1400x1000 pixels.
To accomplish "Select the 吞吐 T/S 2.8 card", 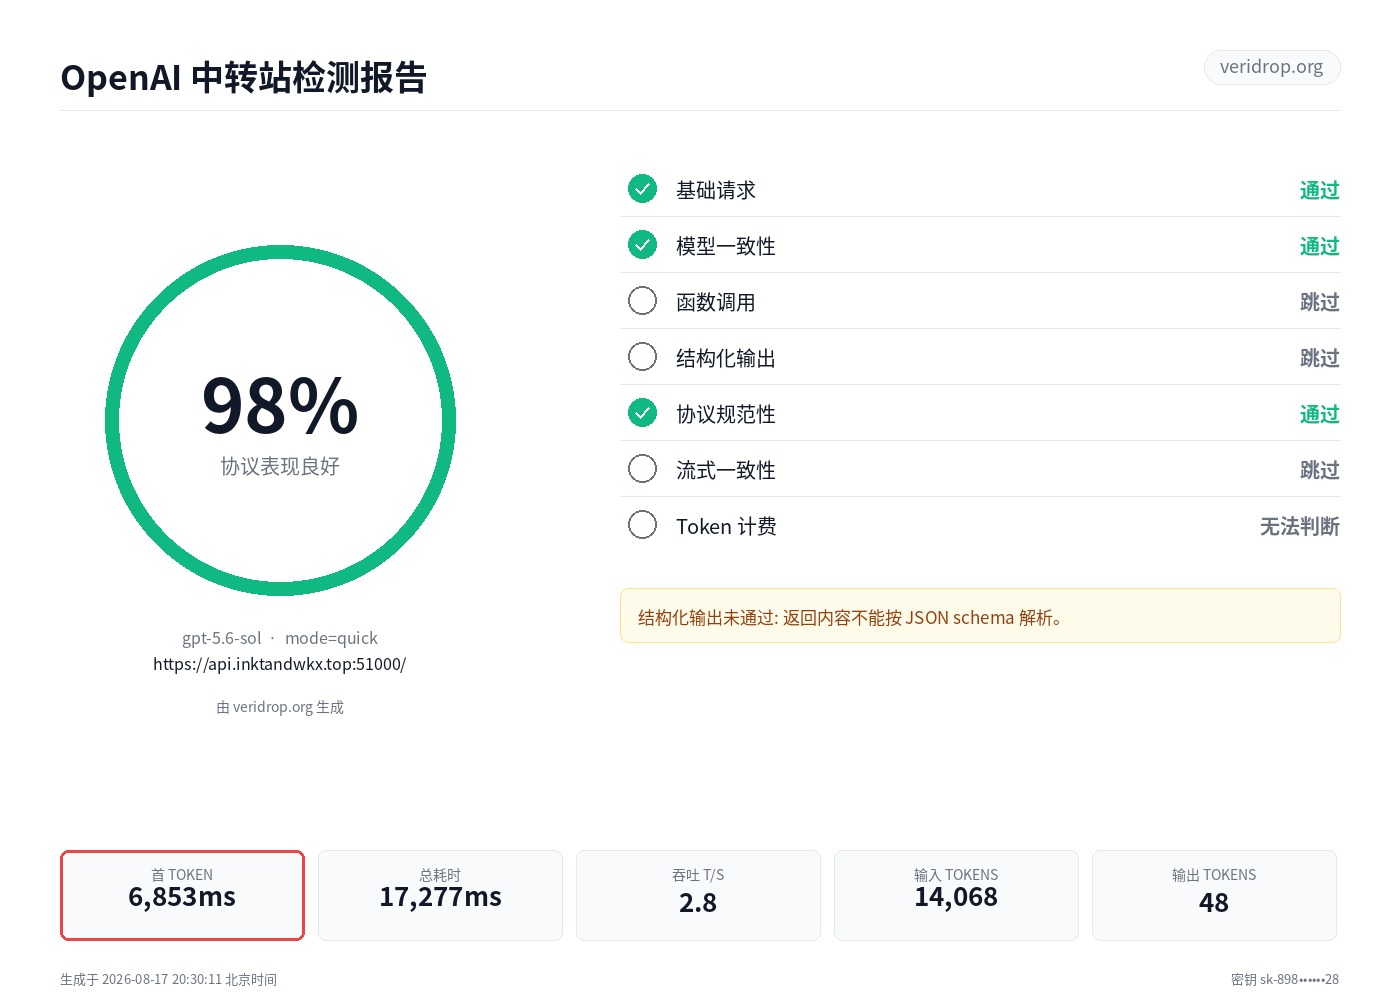I will pos(698,895).
